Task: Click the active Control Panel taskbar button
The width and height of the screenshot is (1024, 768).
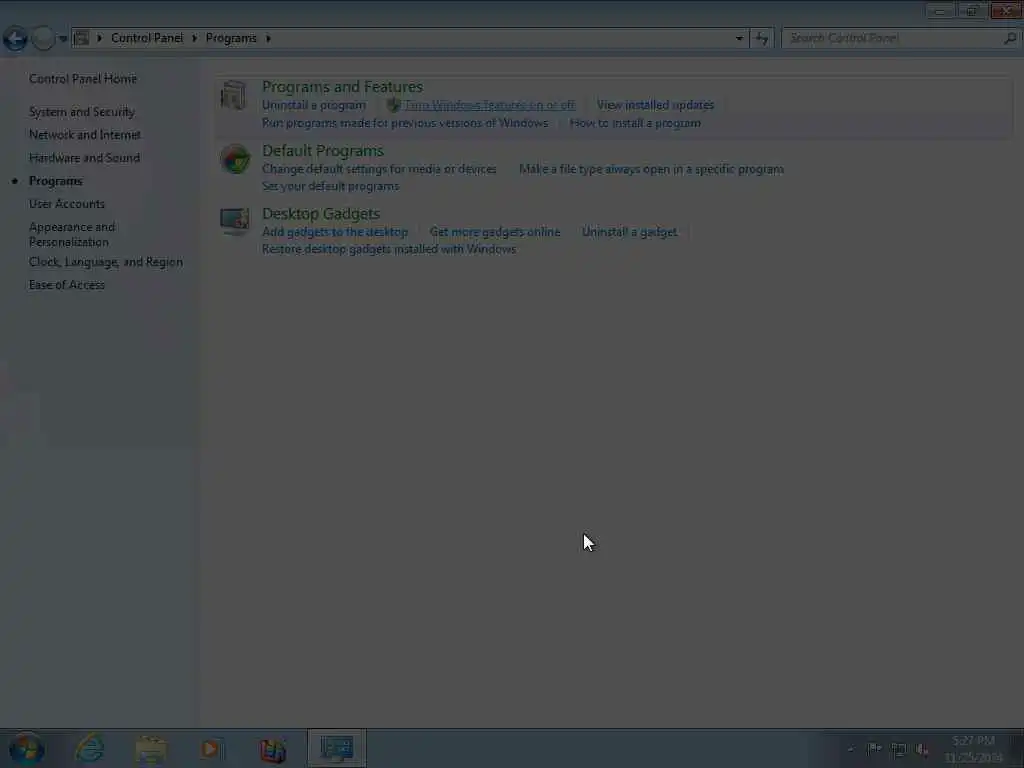Action: 336,748
